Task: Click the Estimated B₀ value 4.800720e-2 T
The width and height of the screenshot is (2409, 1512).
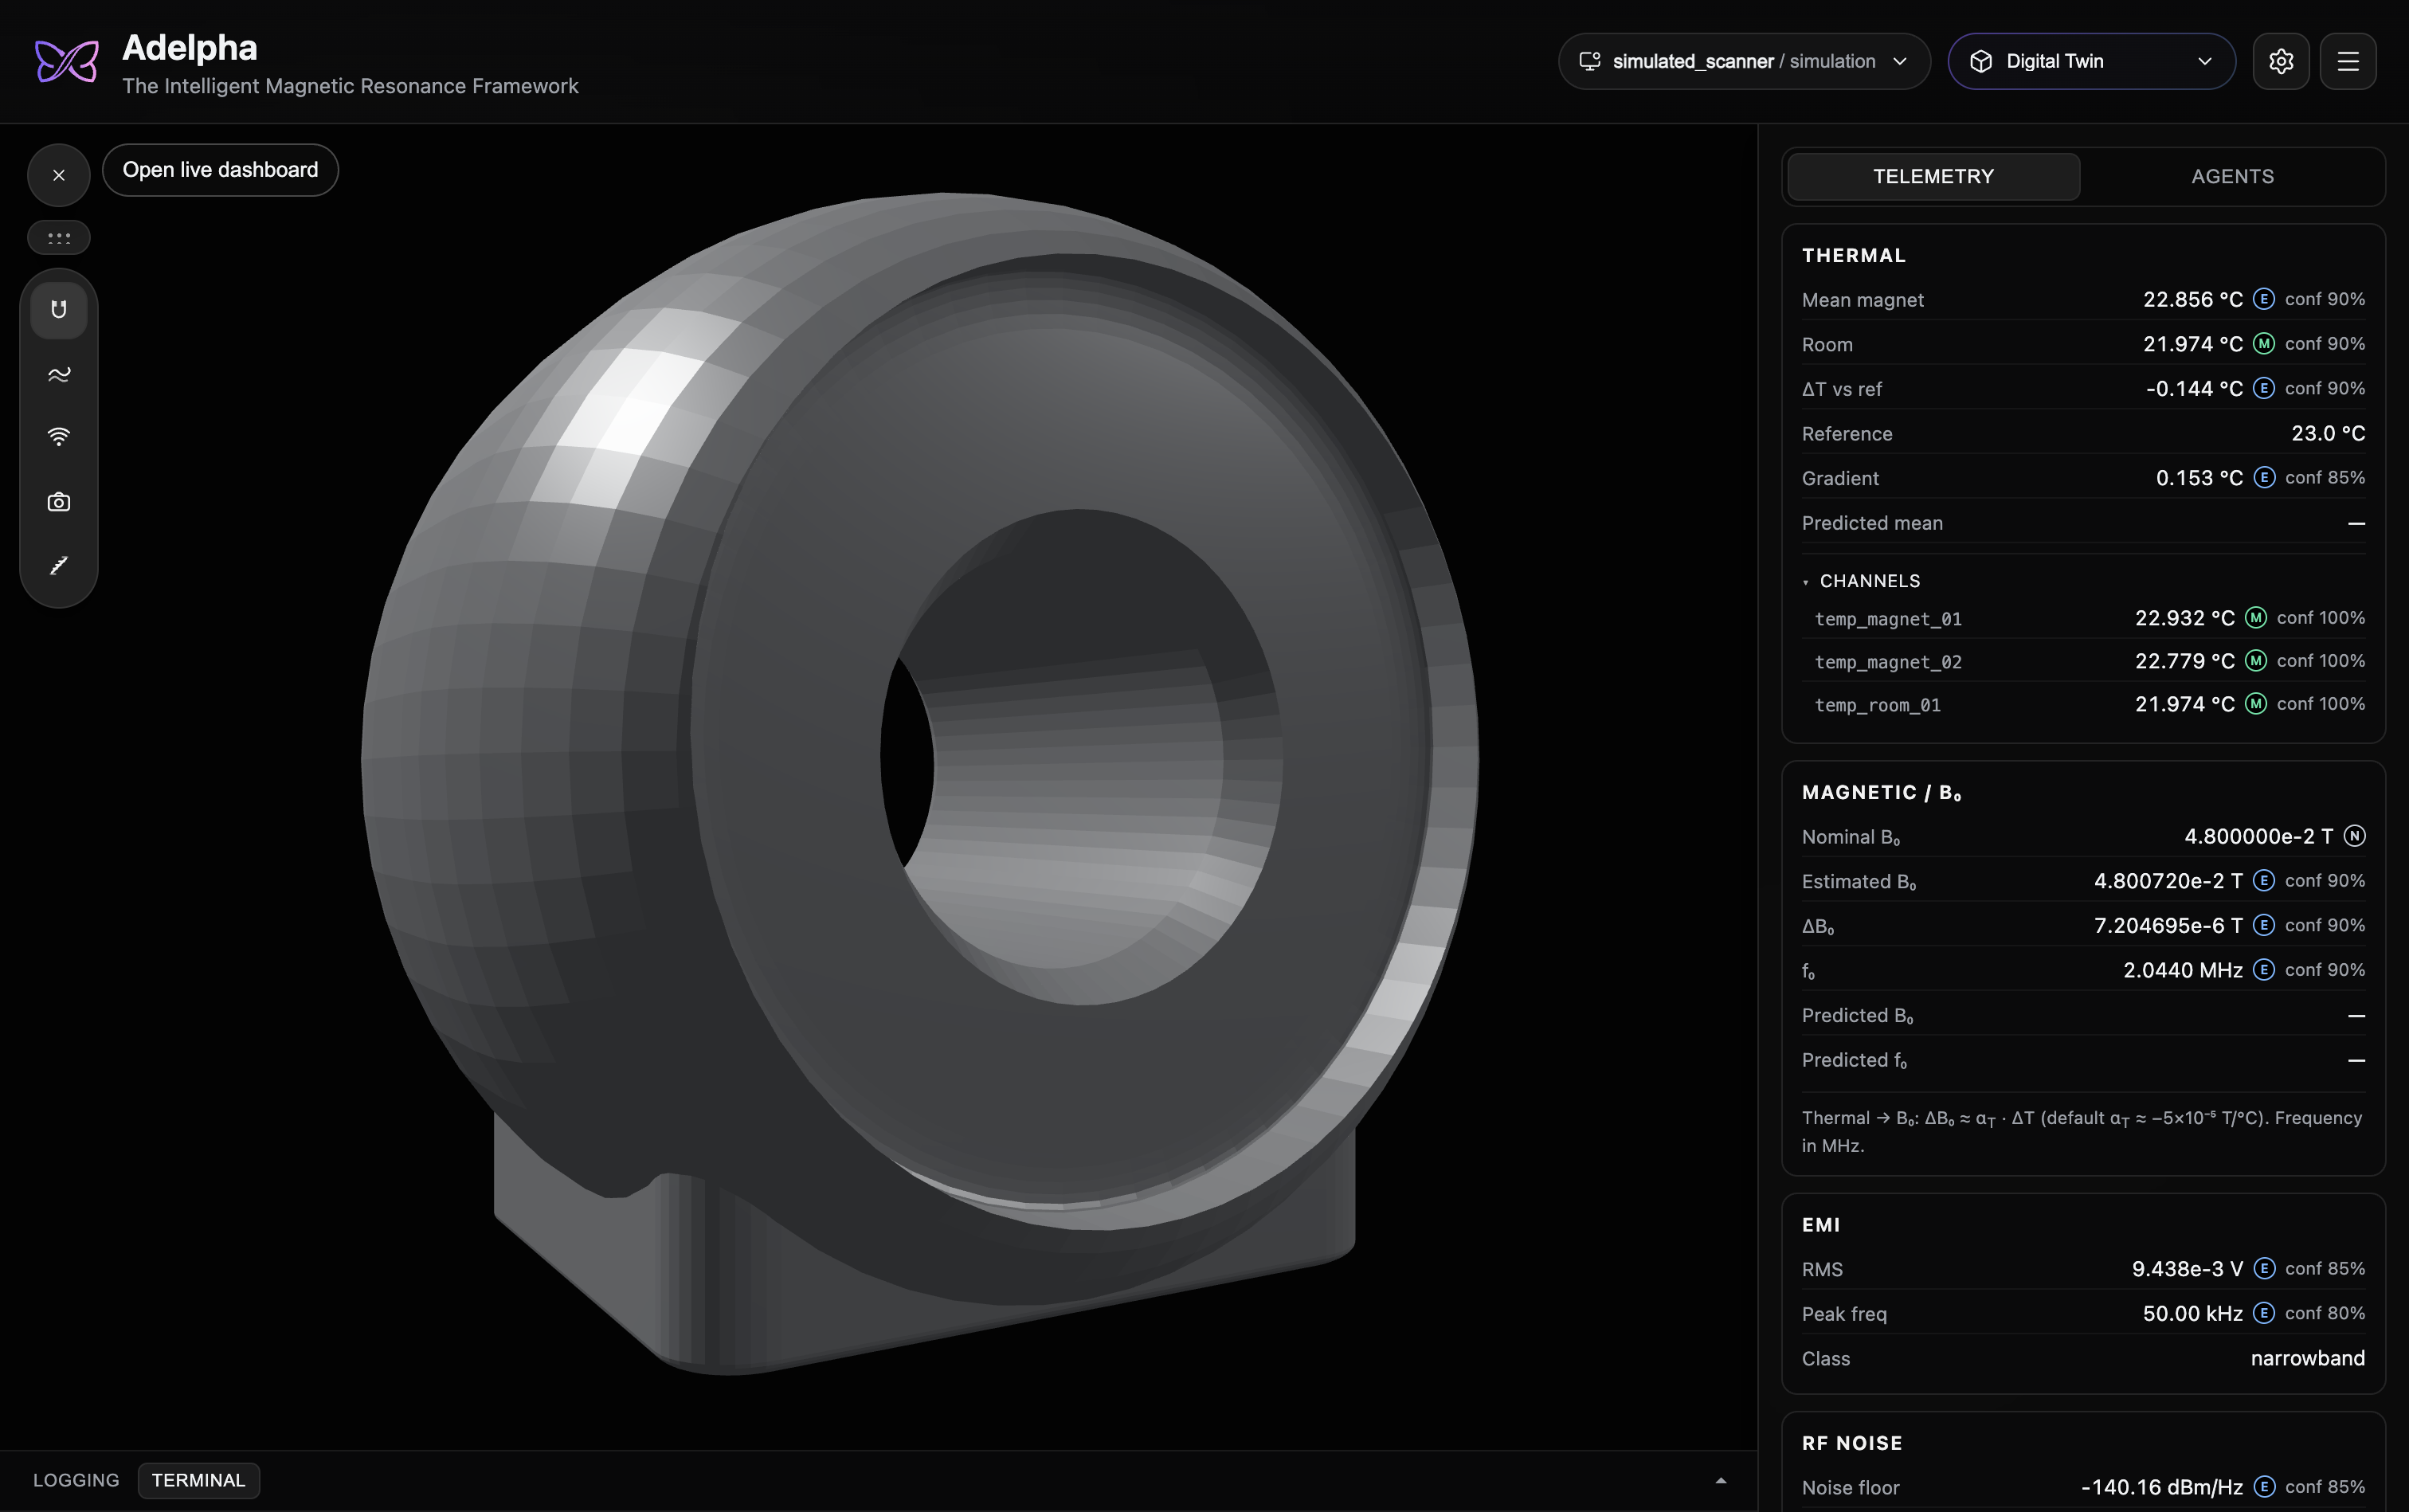Action: tap(2169, 881)
